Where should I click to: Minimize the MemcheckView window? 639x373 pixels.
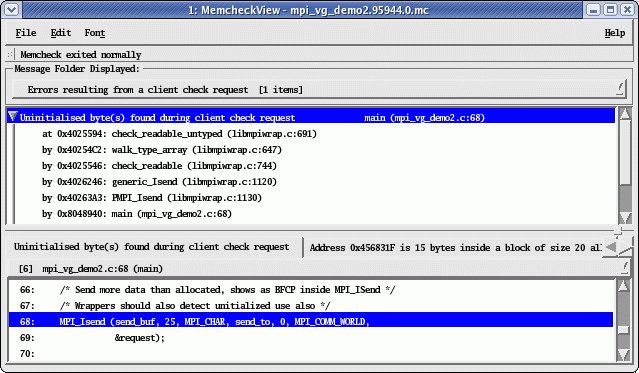(594, 9)
